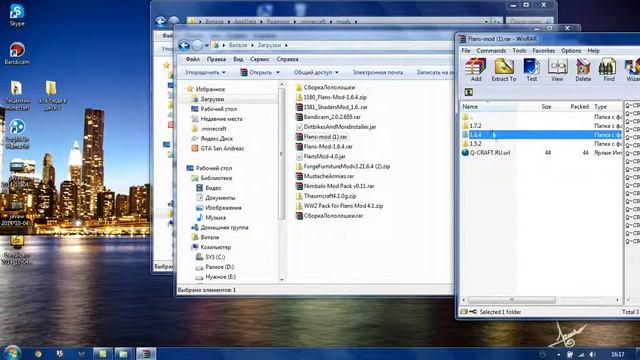Screen dimensions: 640x360
Task: Click the WinRAR Add toolbar icon
Action: tap(476, 70)
